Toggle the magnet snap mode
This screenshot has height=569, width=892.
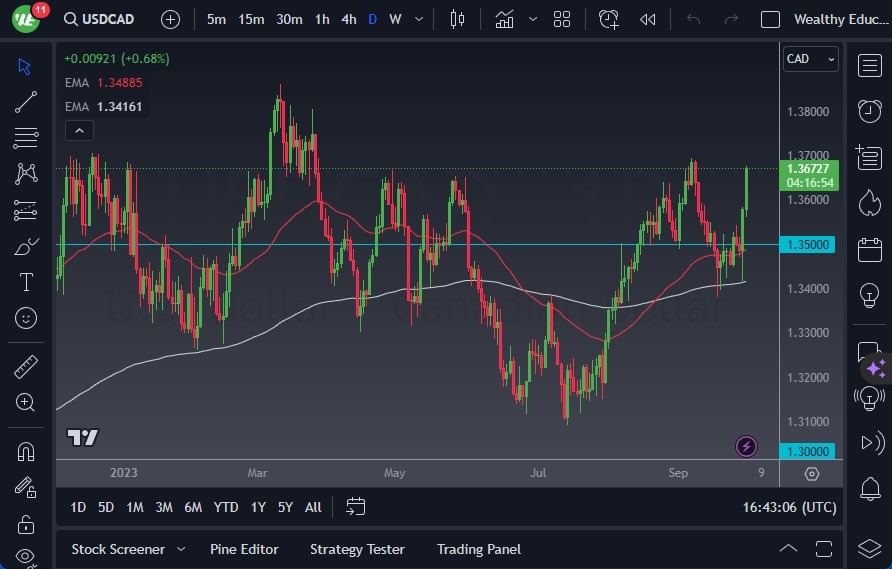click(26, 451)
